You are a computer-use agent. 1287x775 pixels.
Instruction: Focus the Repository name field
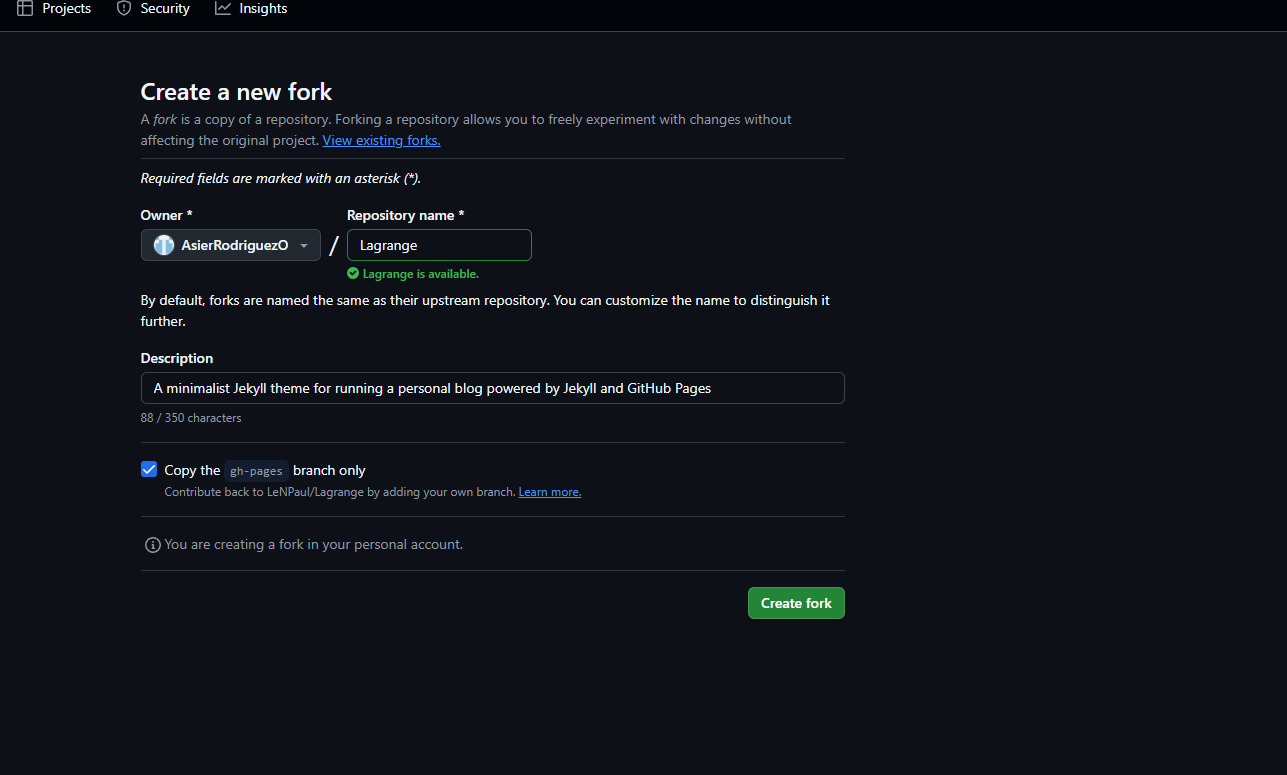pyautogui.click(x=439, y=245)
